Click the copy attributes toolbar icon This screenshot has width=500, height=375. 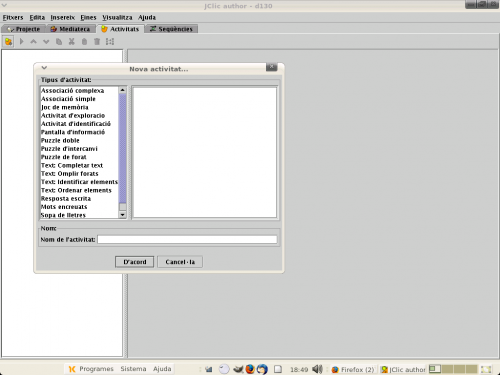pos(110,42)
